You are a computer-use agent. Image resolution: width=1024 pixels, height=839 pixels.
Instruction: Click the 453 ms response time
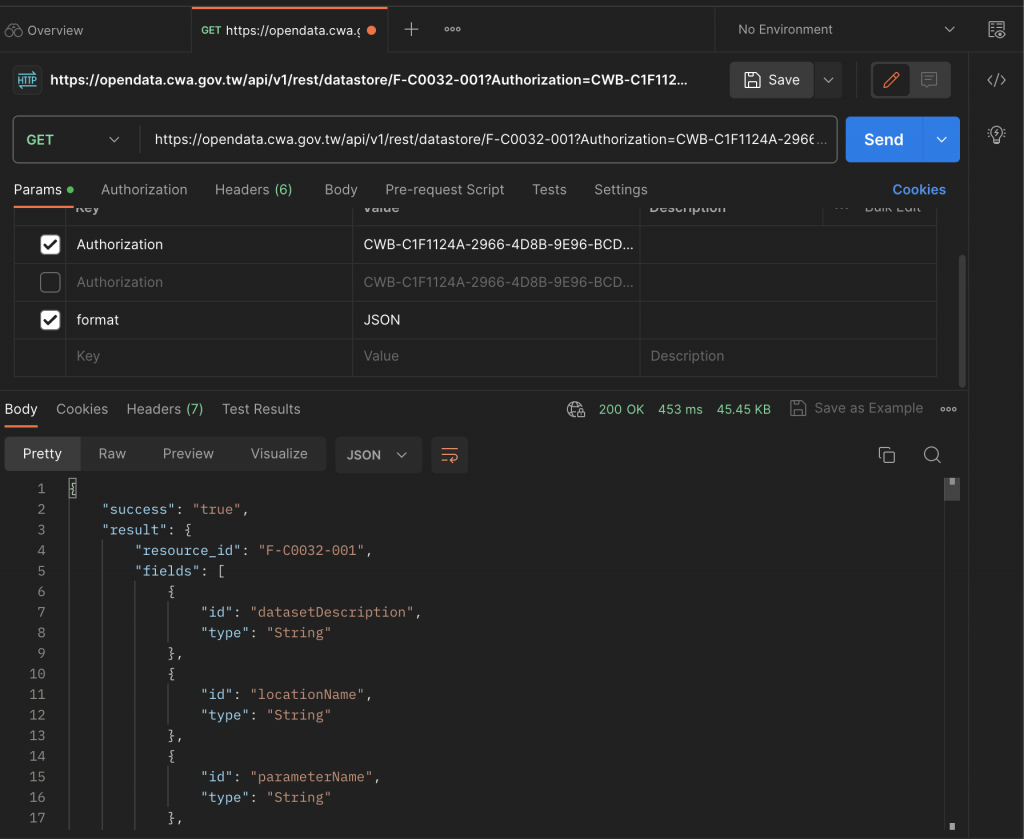[x=680, y=409]
